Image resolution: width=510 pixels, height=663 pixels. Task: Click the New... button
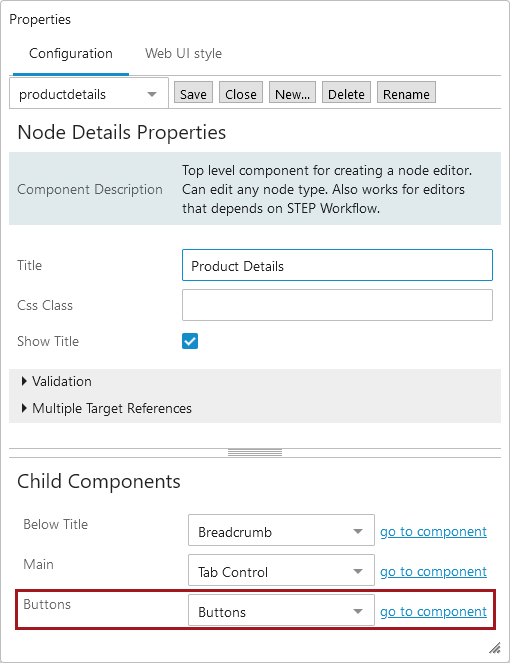click(292, 93)
